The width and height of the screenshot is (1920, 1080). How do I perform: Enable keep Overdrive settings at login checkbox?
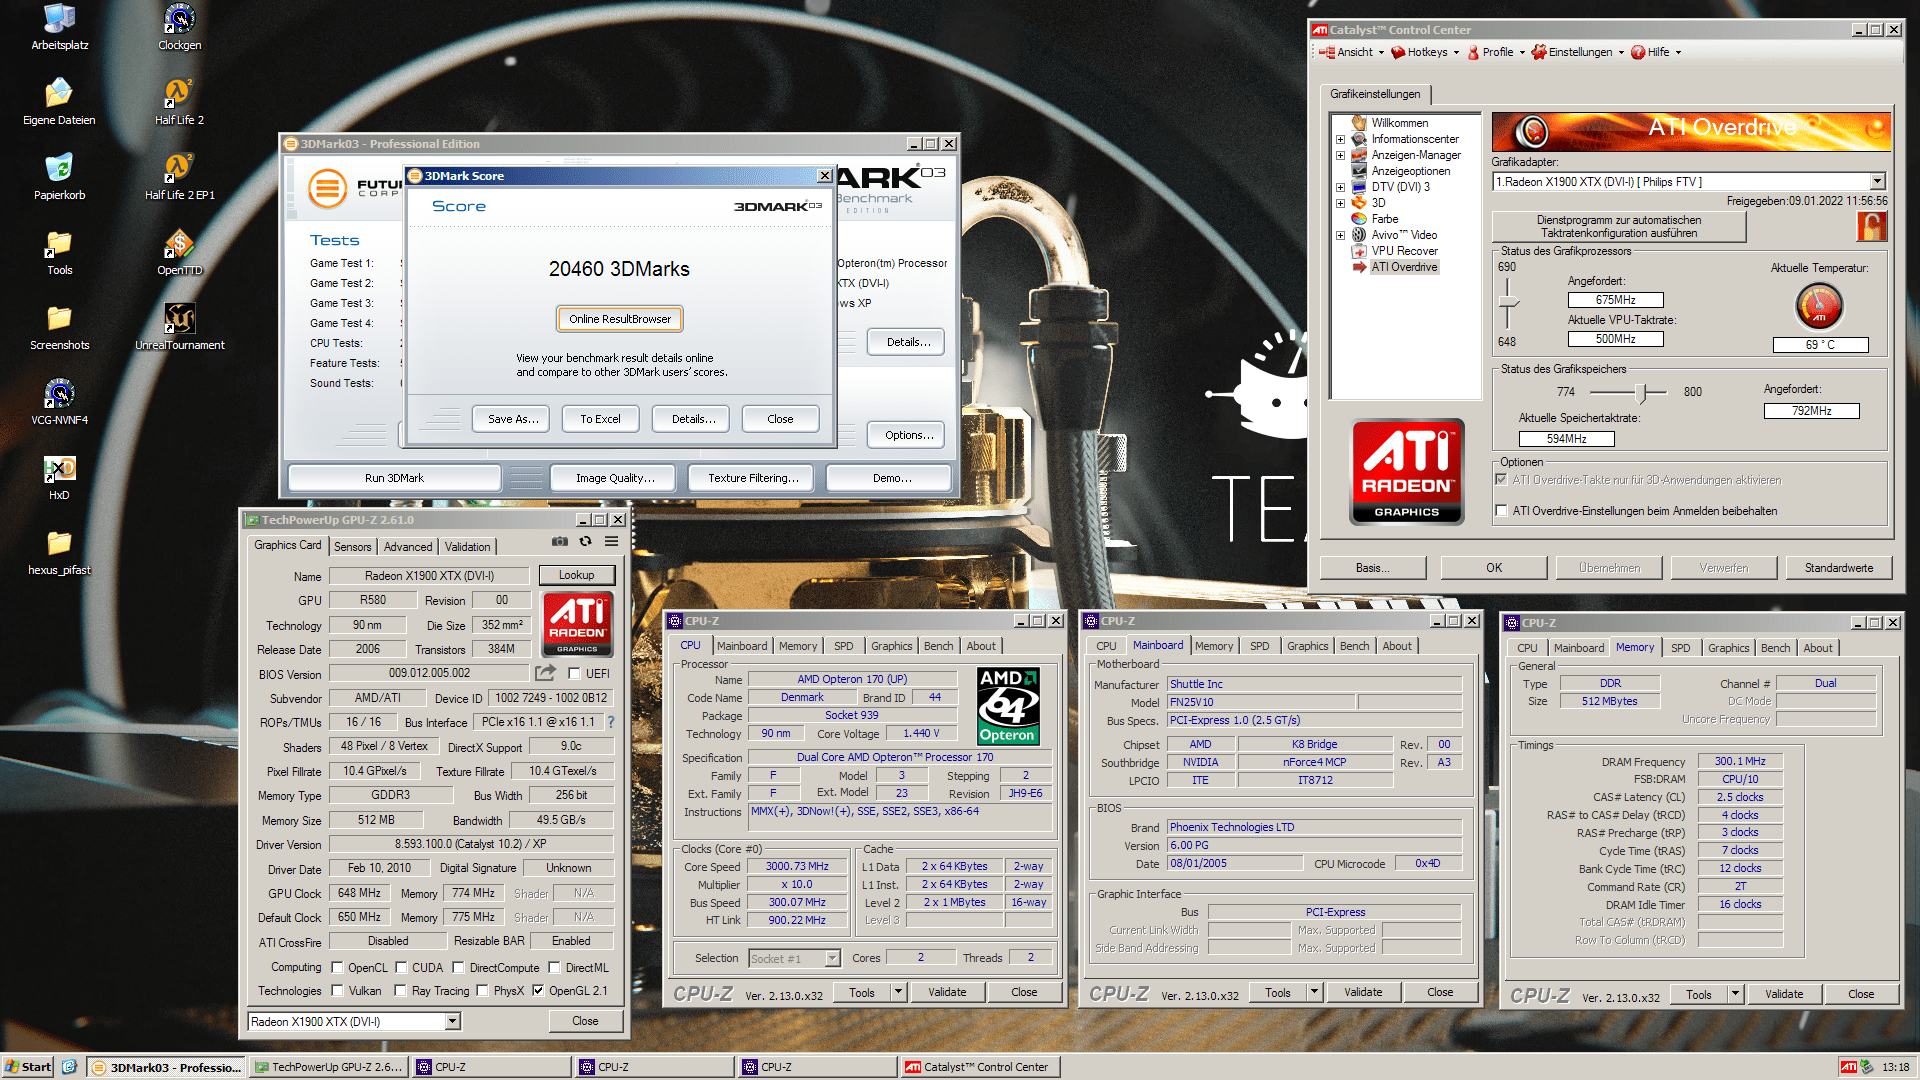pyautogui.click(x=1501, y=511)
